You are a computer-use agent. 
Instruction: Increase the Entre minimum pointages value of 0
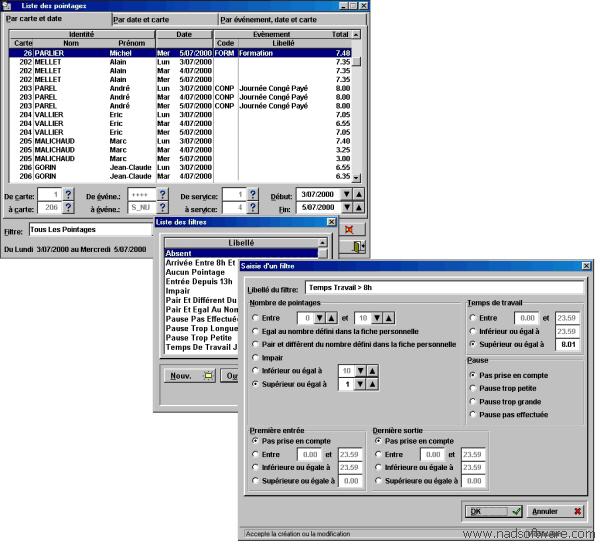tap(331, 318)
